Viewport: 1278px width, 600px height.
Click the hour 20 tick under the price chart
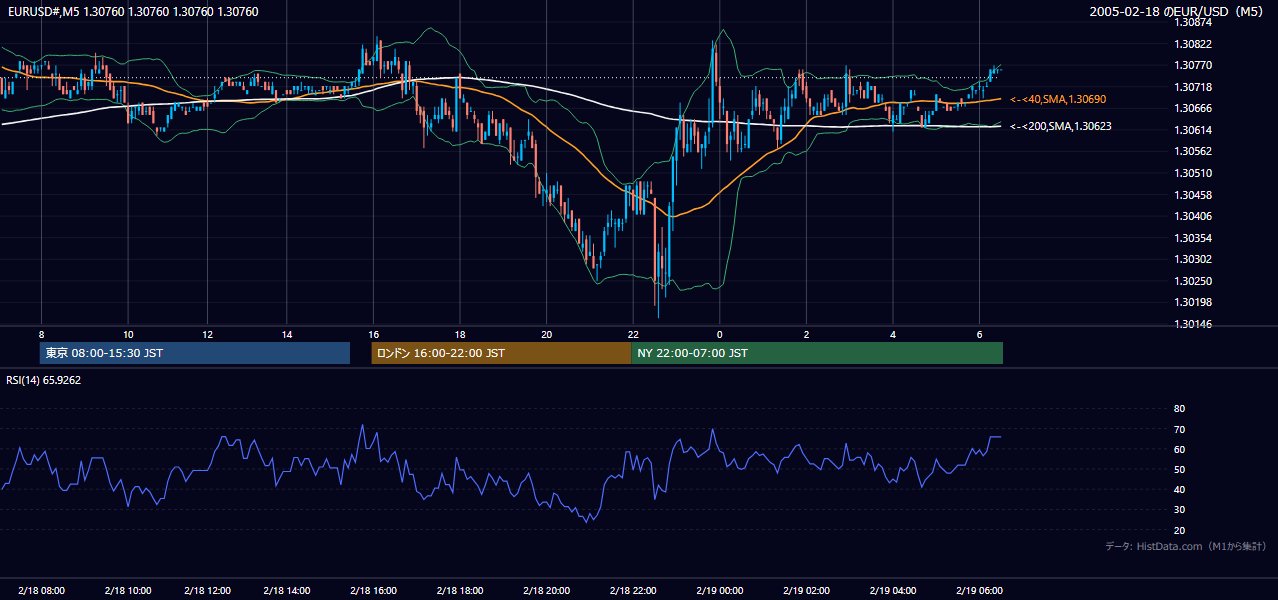tap(546, 334)
